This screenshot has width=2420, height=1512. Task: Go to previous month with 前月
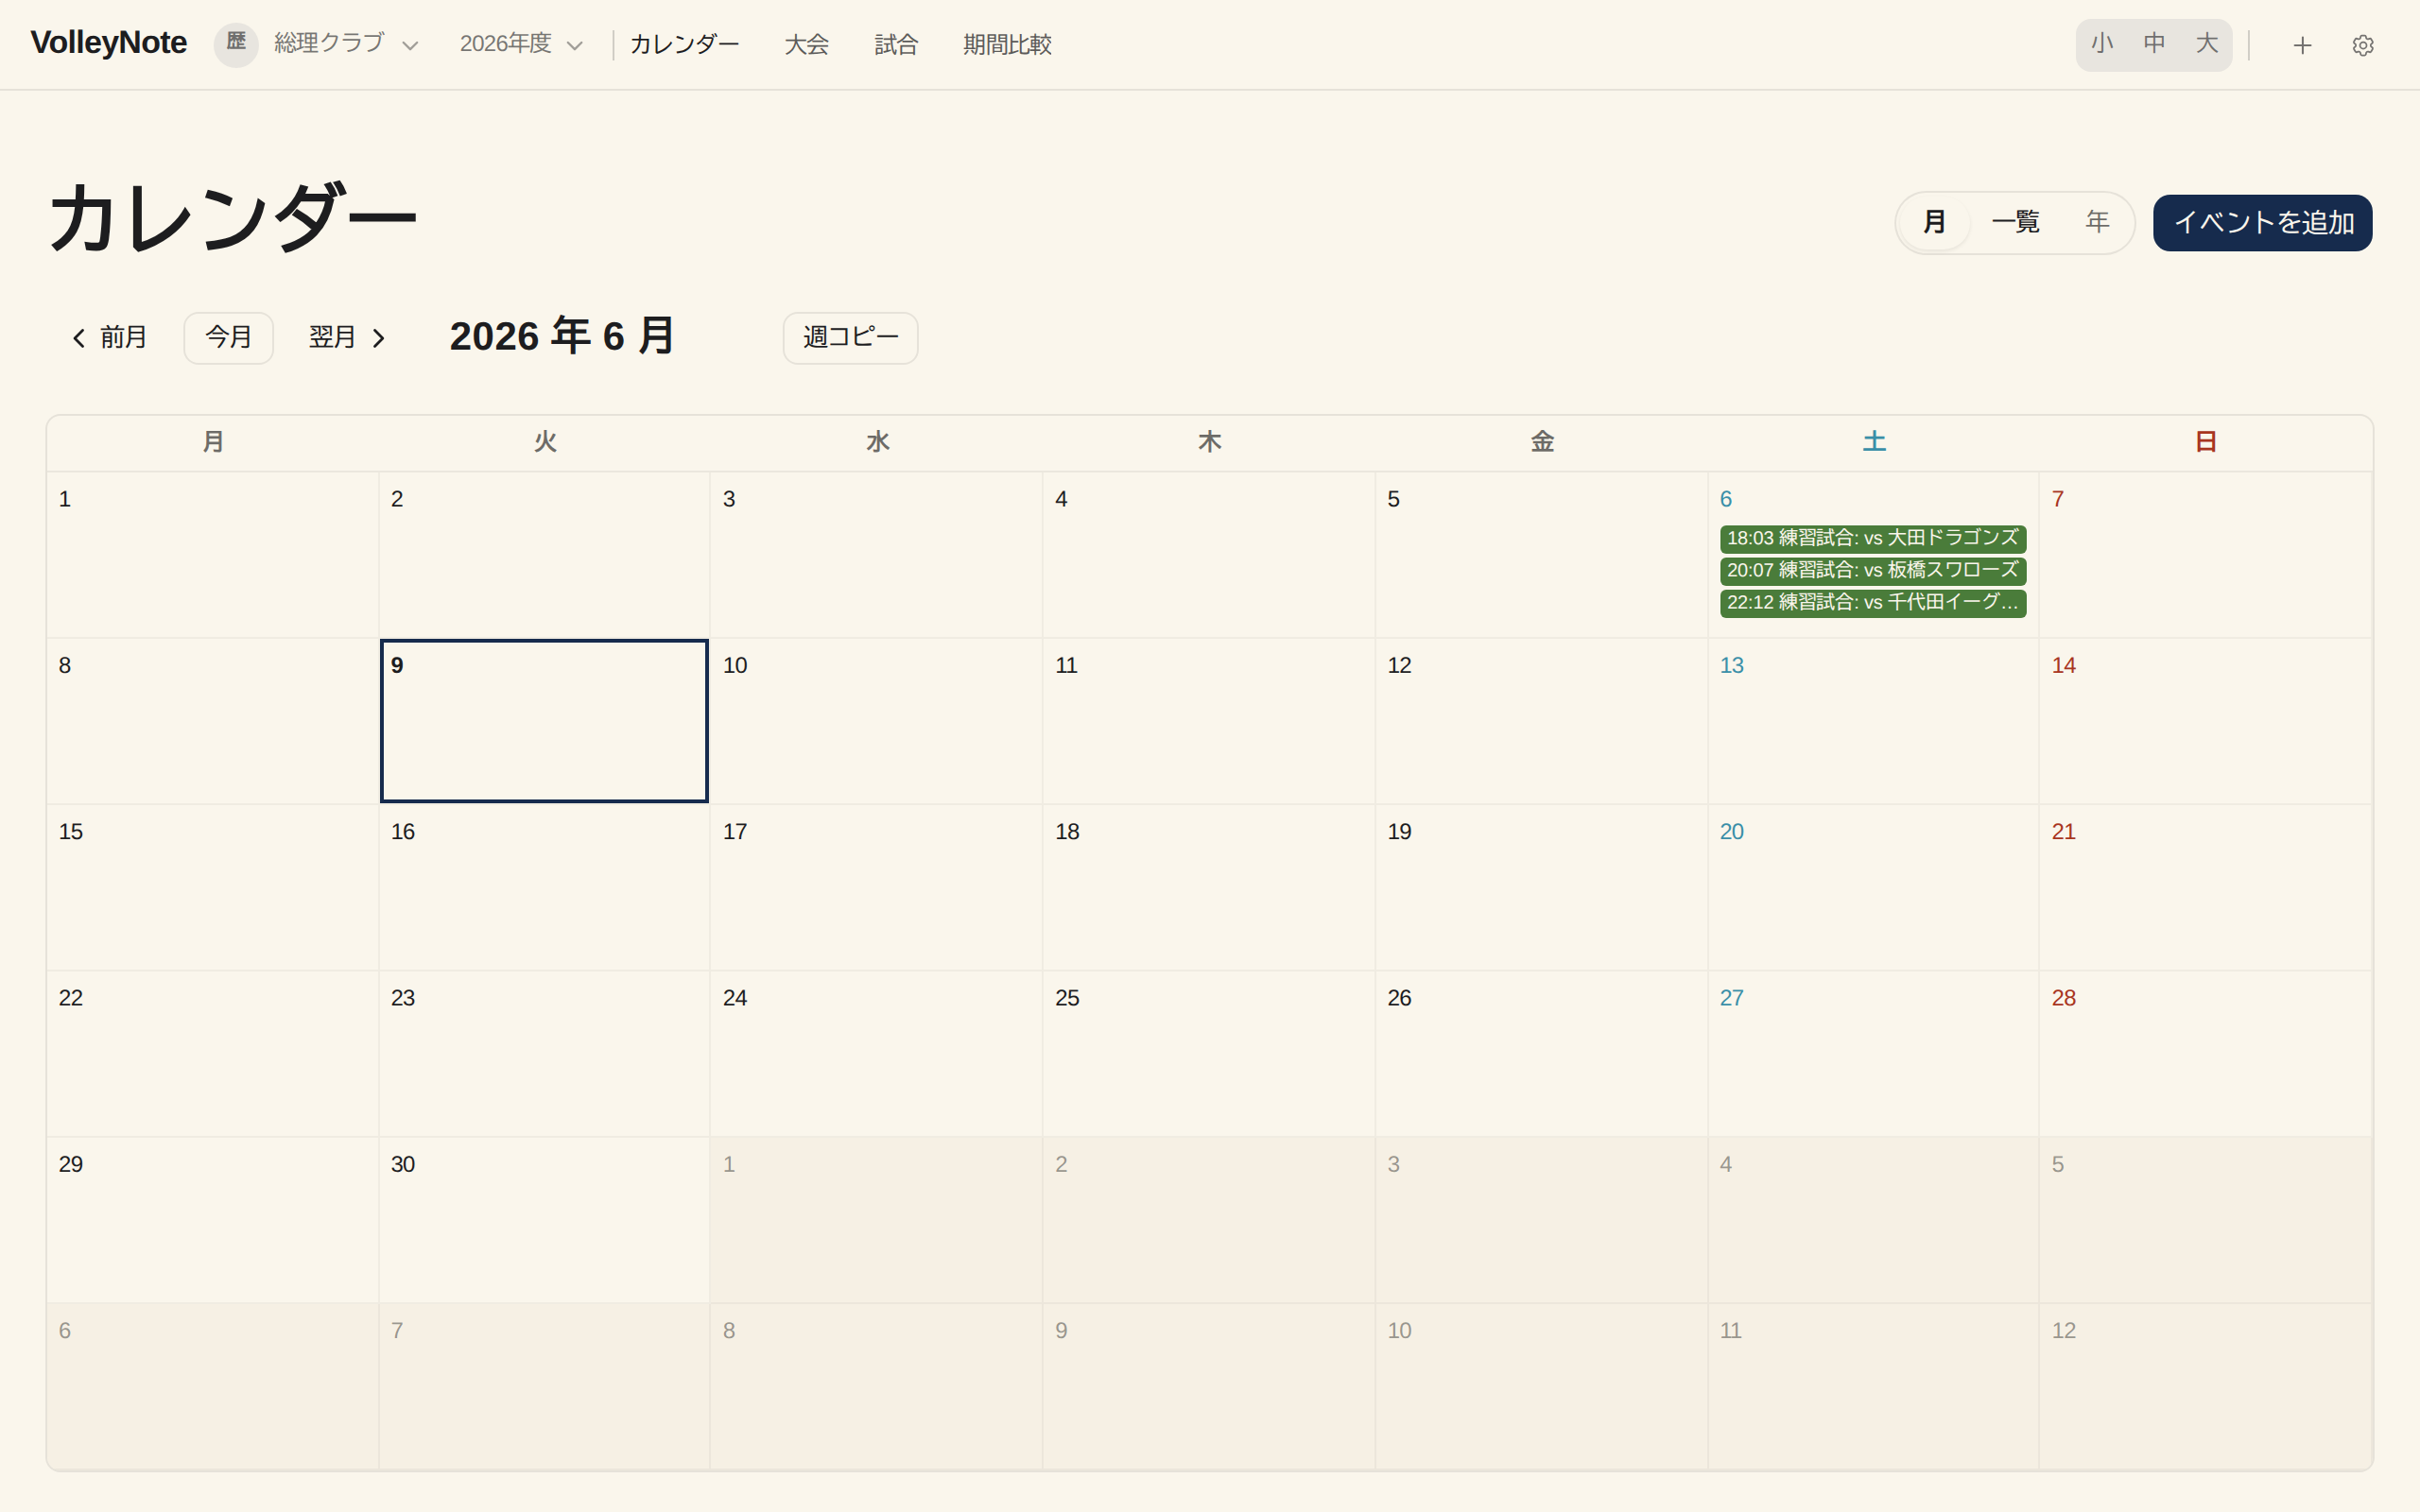point(110,338)
